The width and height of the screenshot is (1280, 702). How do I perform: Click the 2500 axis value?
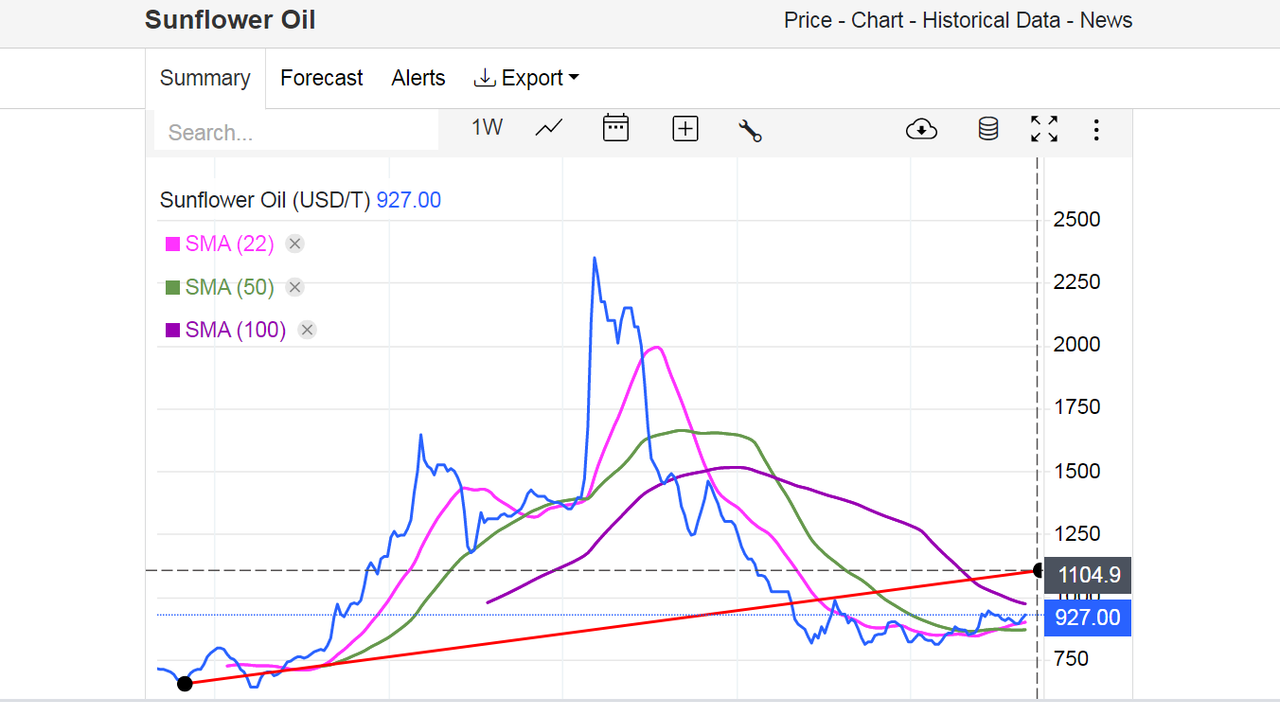[1077, 219]
